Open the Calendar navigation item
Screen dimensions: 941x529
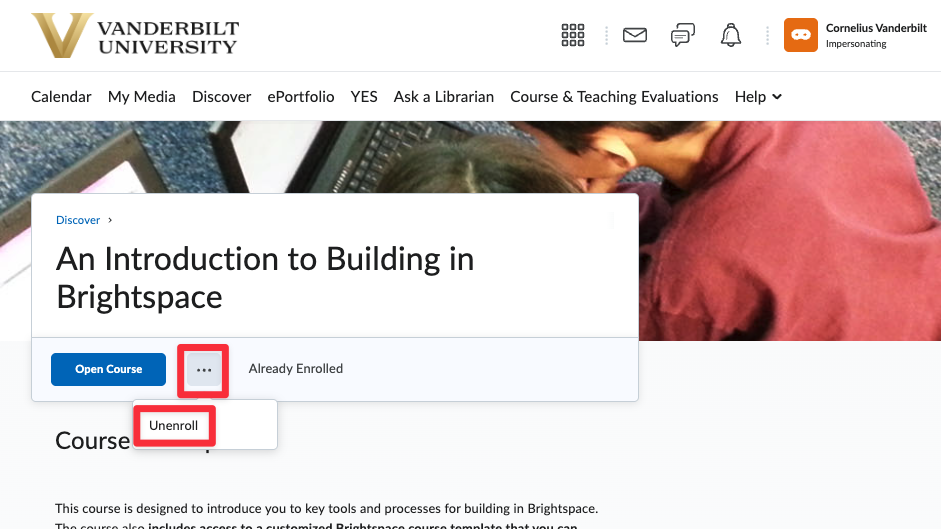tap(61, 97)
